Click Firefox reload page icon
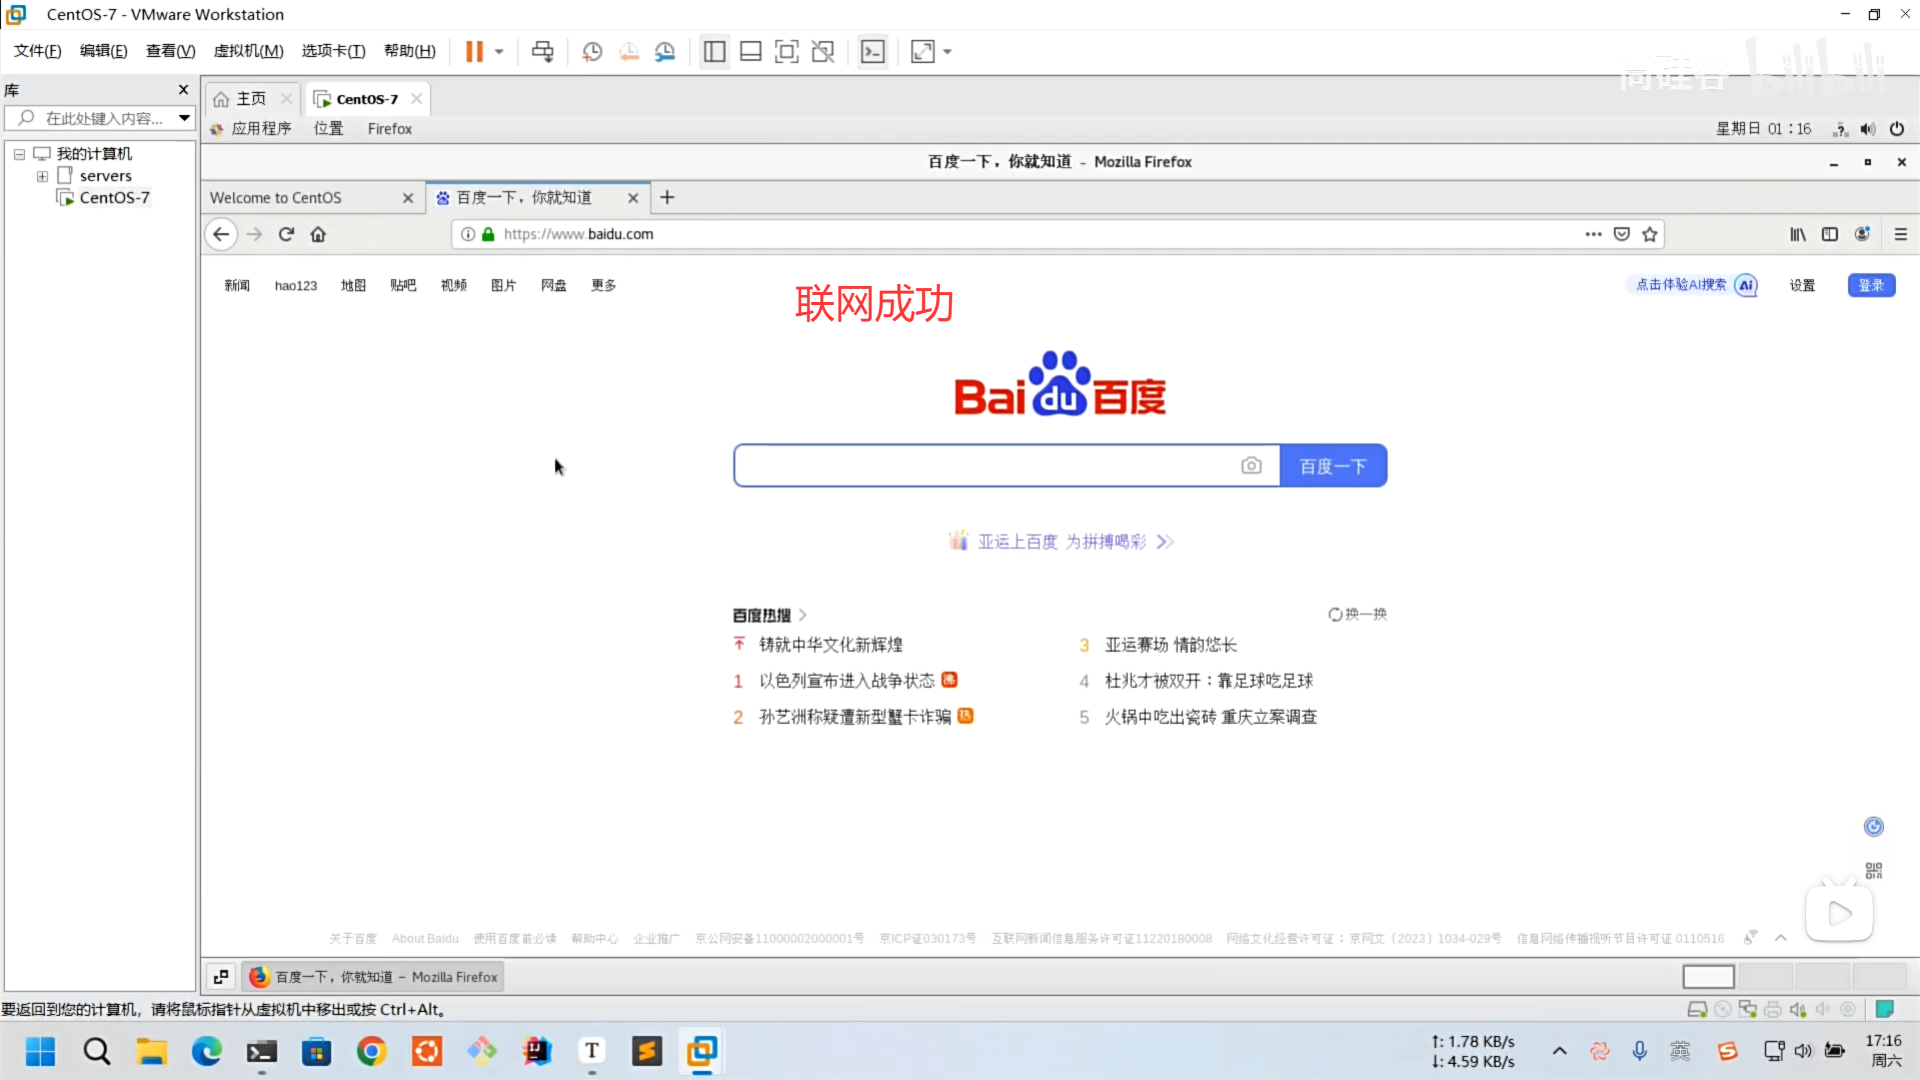 point(286,234)
